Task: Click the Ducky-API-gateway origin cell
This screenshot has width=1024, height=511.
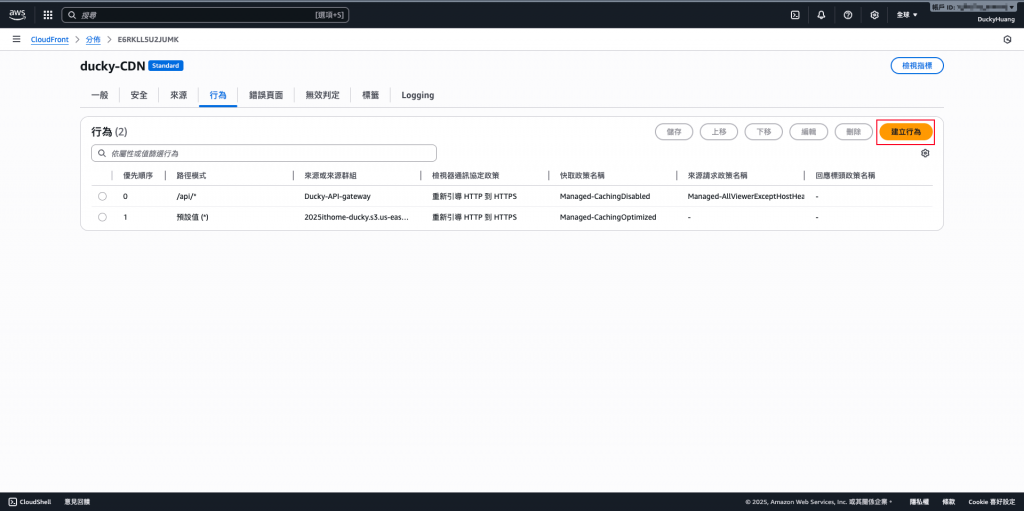Action: pyautogui.click(x=338, y=196)
